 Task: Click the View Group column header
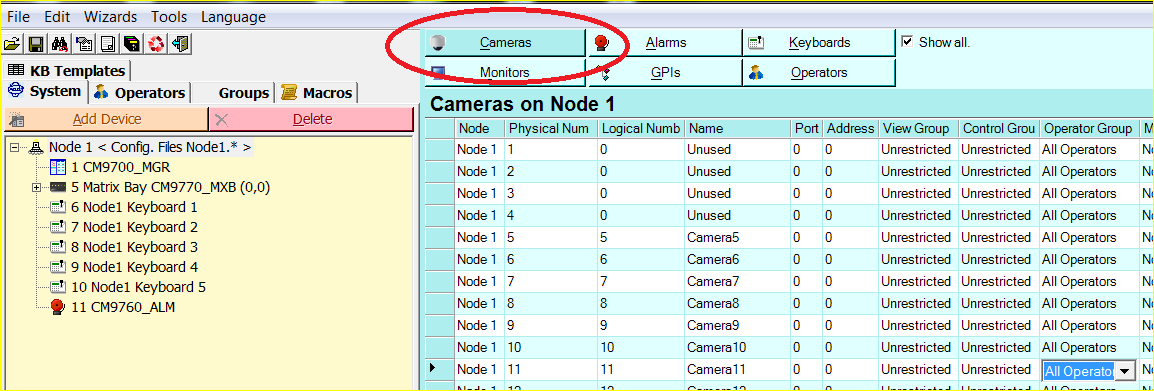(x=919, y=129)
